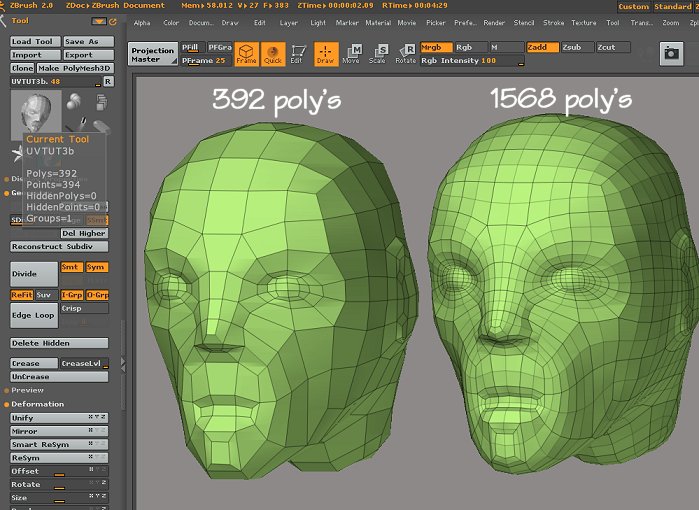Screen dimensions: 699x510
Task: Enable Rgb paint mode
Action: [471, 47]
